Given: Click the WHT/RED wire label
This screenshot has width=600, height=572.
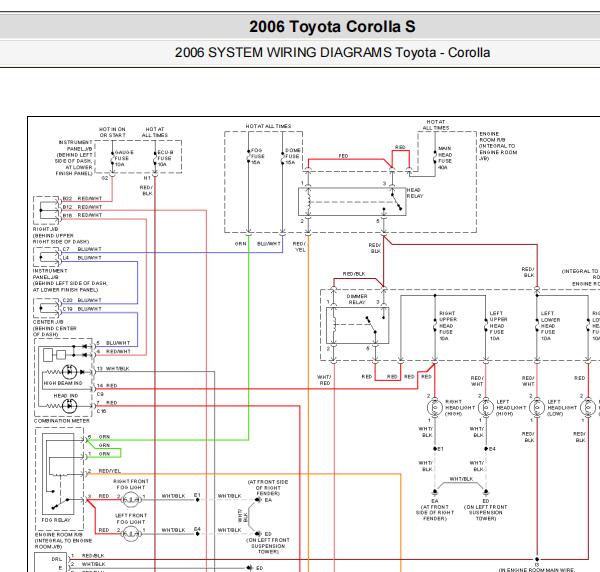Looking at the screenshot, I should [324, 380].
